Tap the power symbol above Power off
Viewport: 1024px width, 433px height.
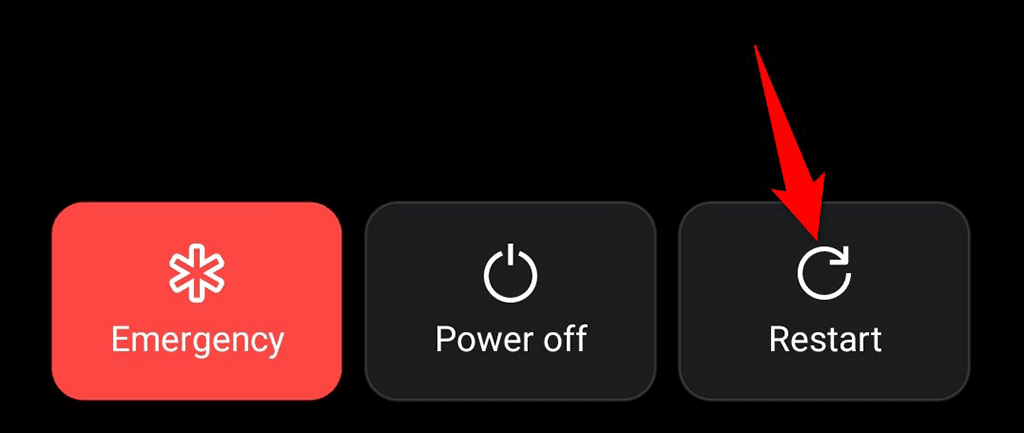point(511,273)
